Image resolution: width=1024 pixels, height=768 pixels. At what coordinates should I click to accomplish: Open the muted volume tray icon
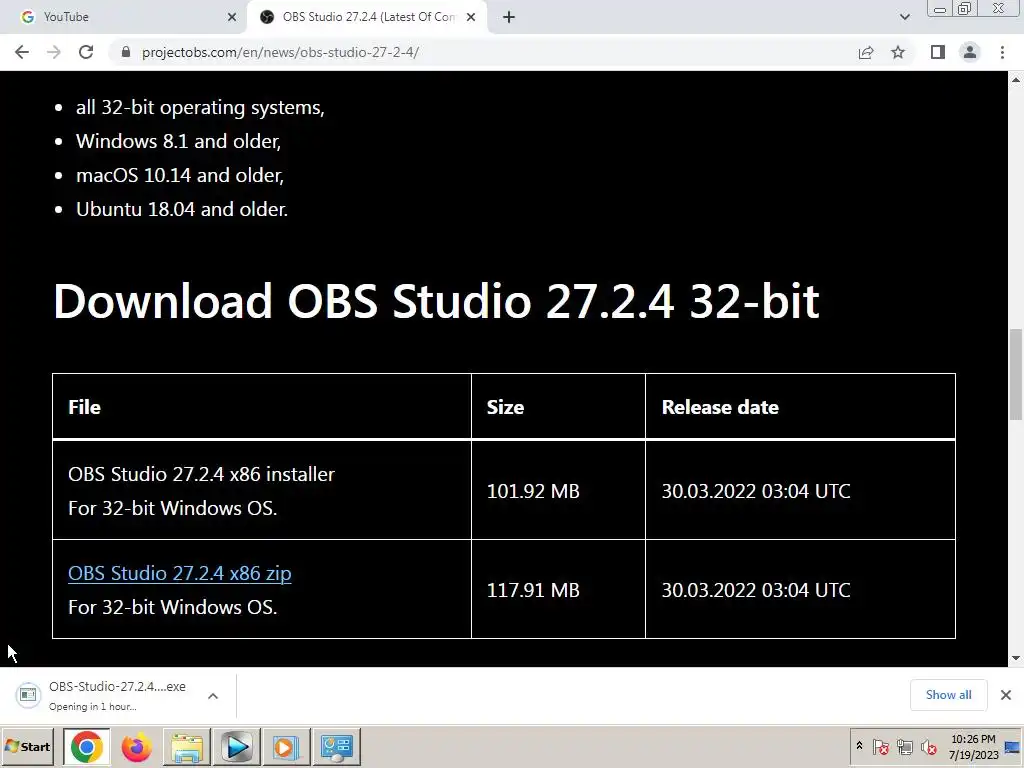point(929,746)
